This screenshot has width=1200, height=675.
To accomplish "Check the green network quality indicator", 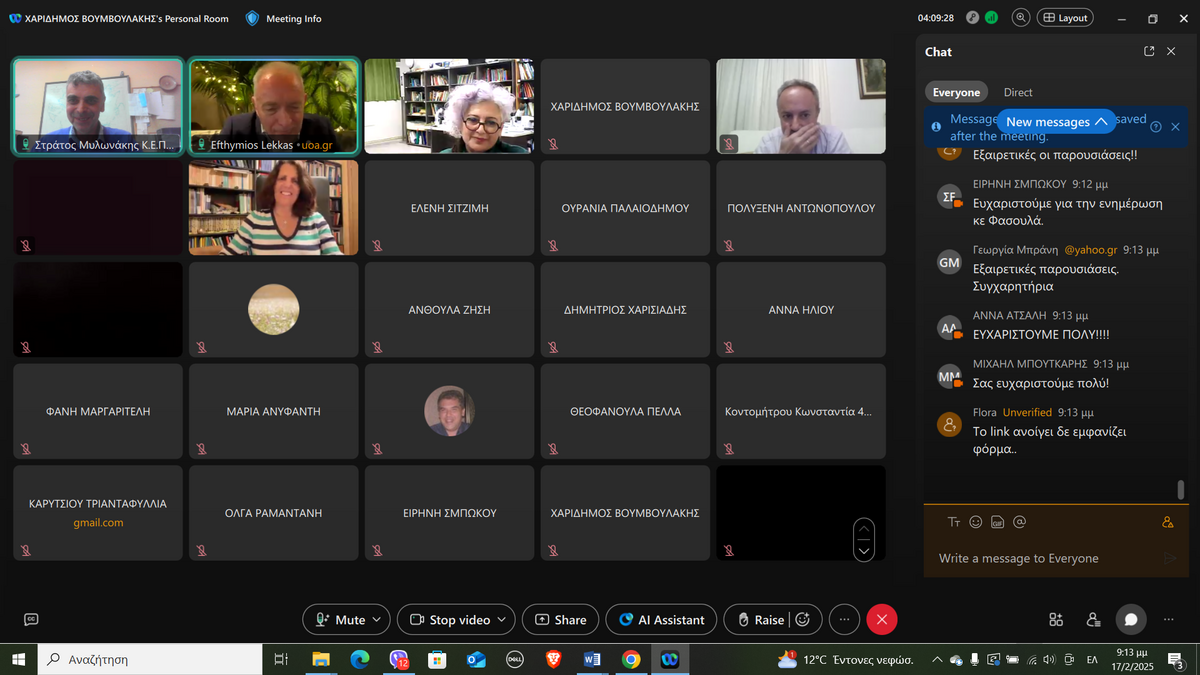I will (991, 18).
